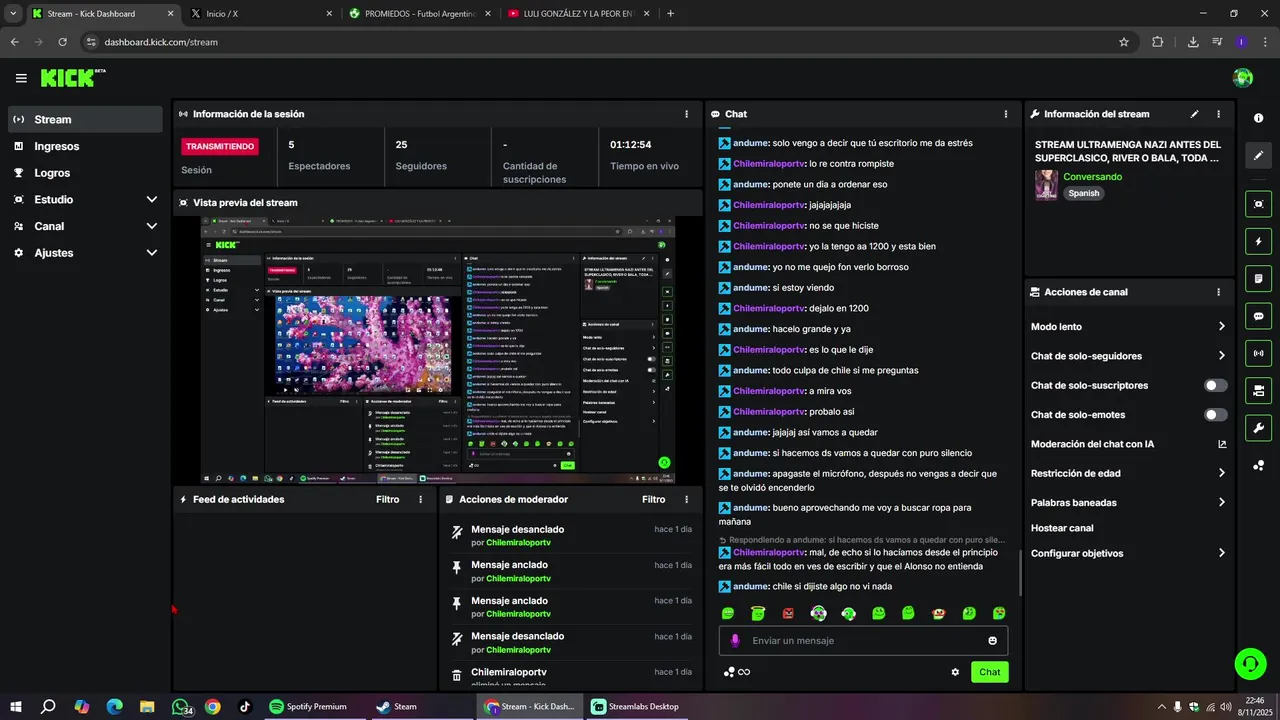The image size is (1280, 720).
Task: Switch to Inicio / X browser tab
Action: point(261,14)
